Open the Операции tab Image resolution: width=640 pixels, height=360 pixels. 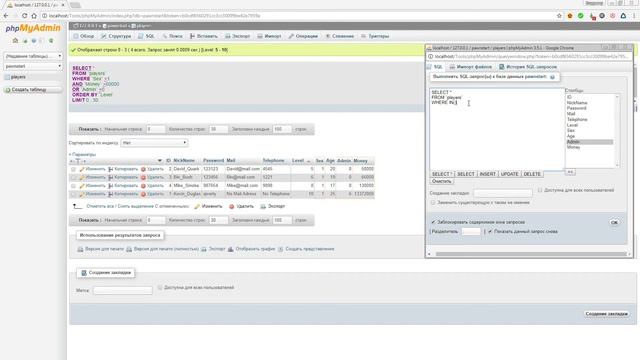[303, 36]
